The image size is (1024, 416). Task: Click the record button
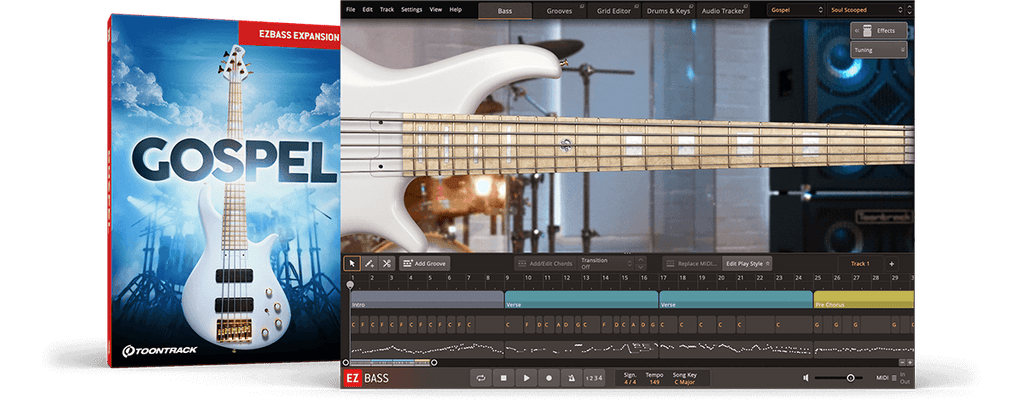(549, 377)
